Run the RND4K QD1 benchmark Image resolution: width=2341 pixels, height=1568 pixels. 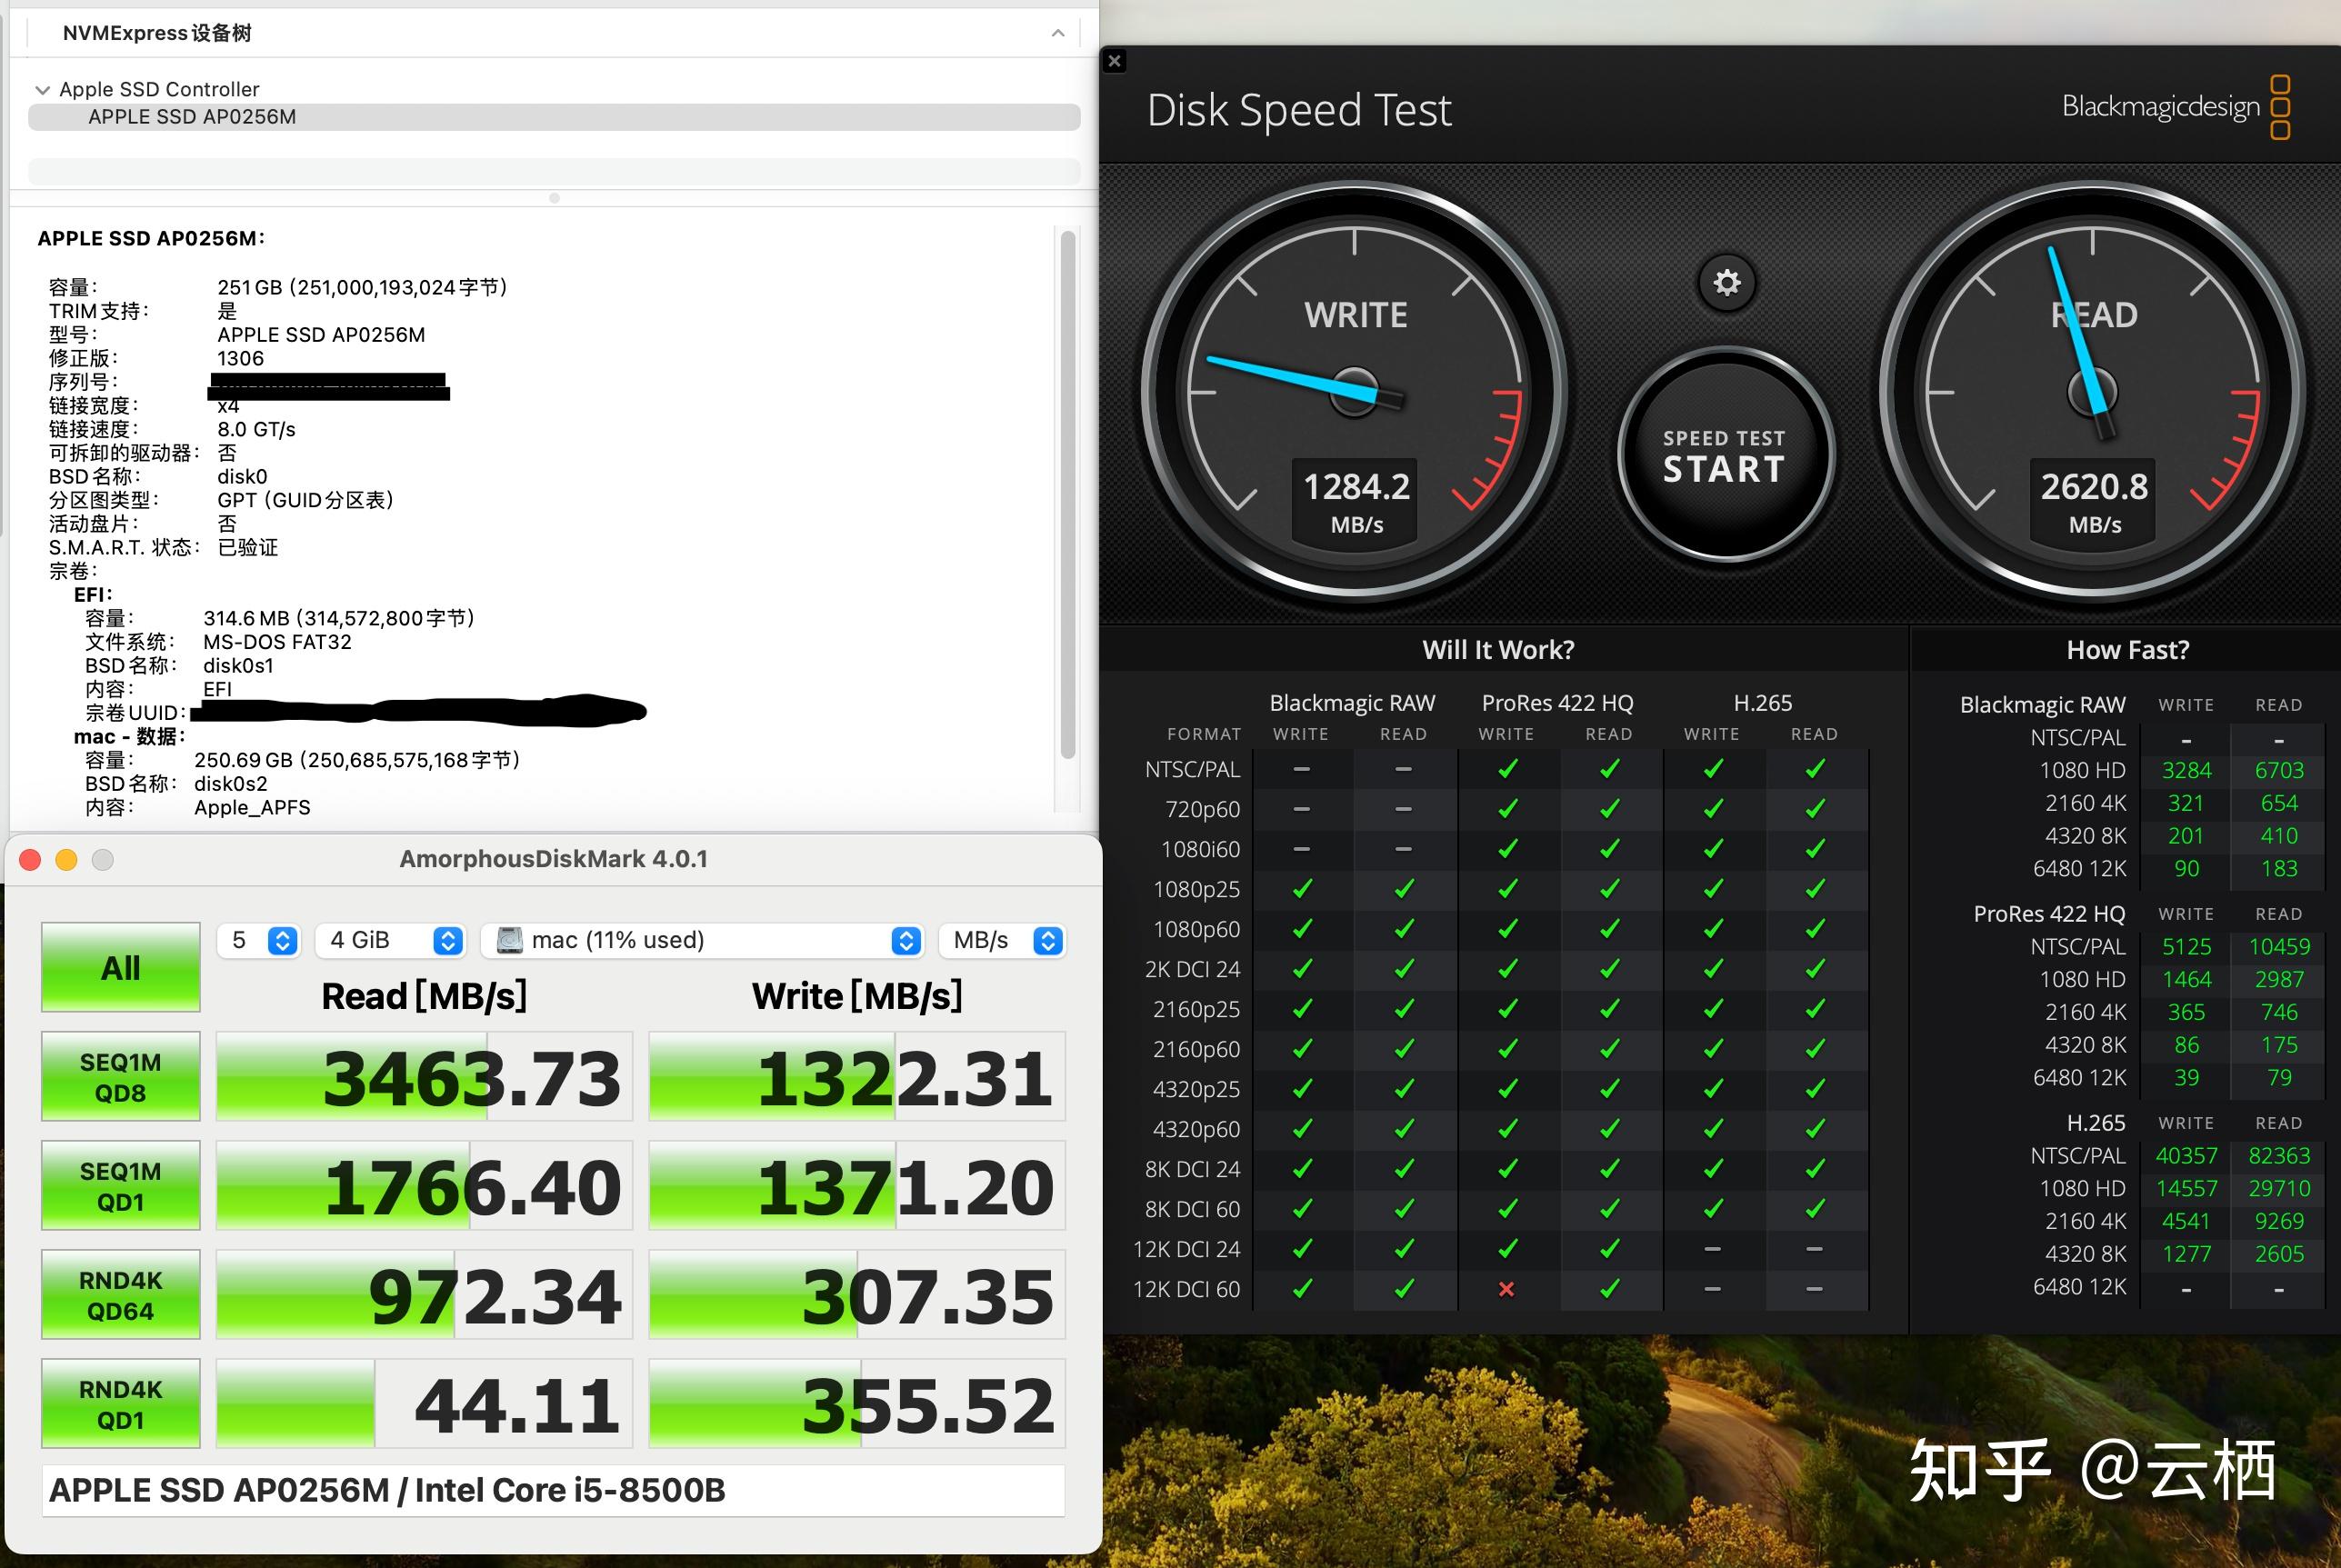pyautogui.click(x=120, y=1403)
